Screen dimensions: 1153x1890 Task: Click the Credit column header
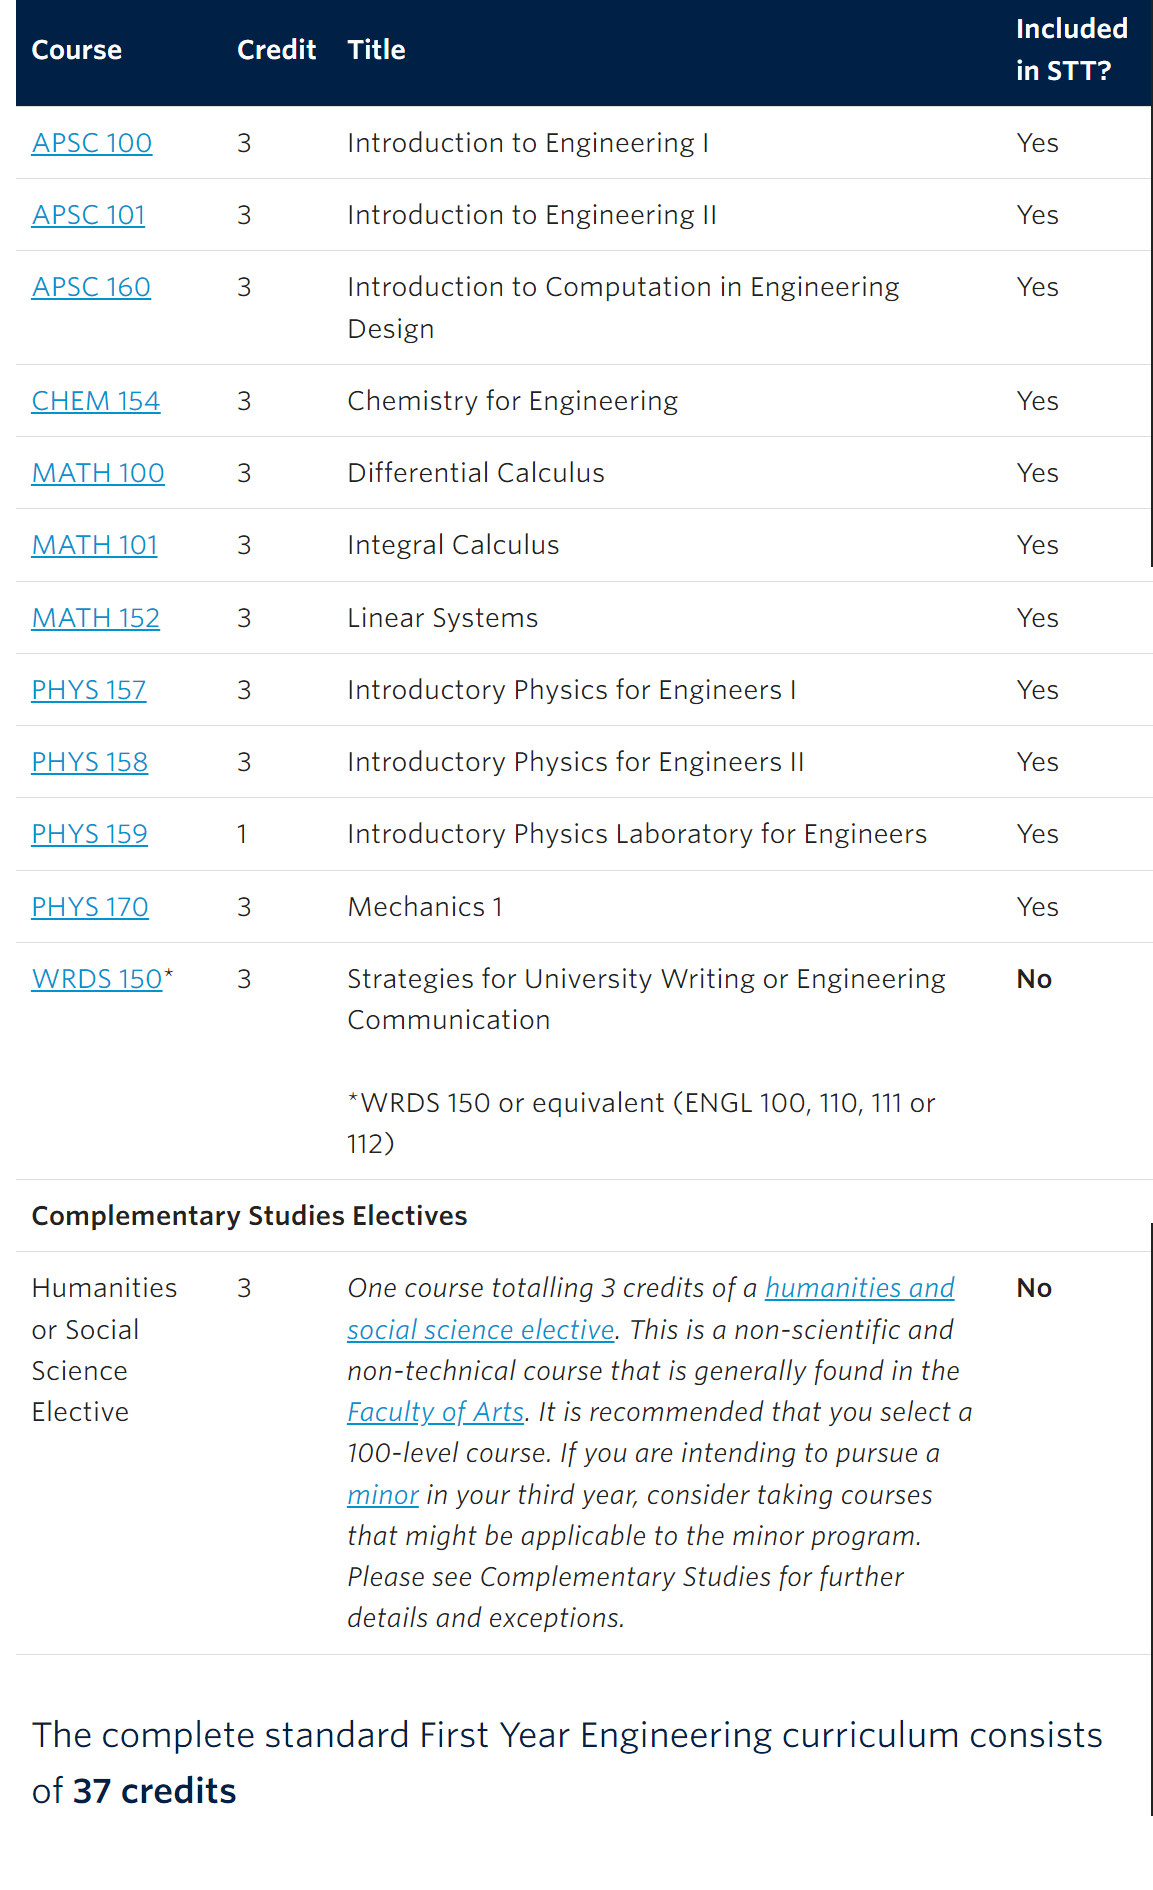coord(276,50)
